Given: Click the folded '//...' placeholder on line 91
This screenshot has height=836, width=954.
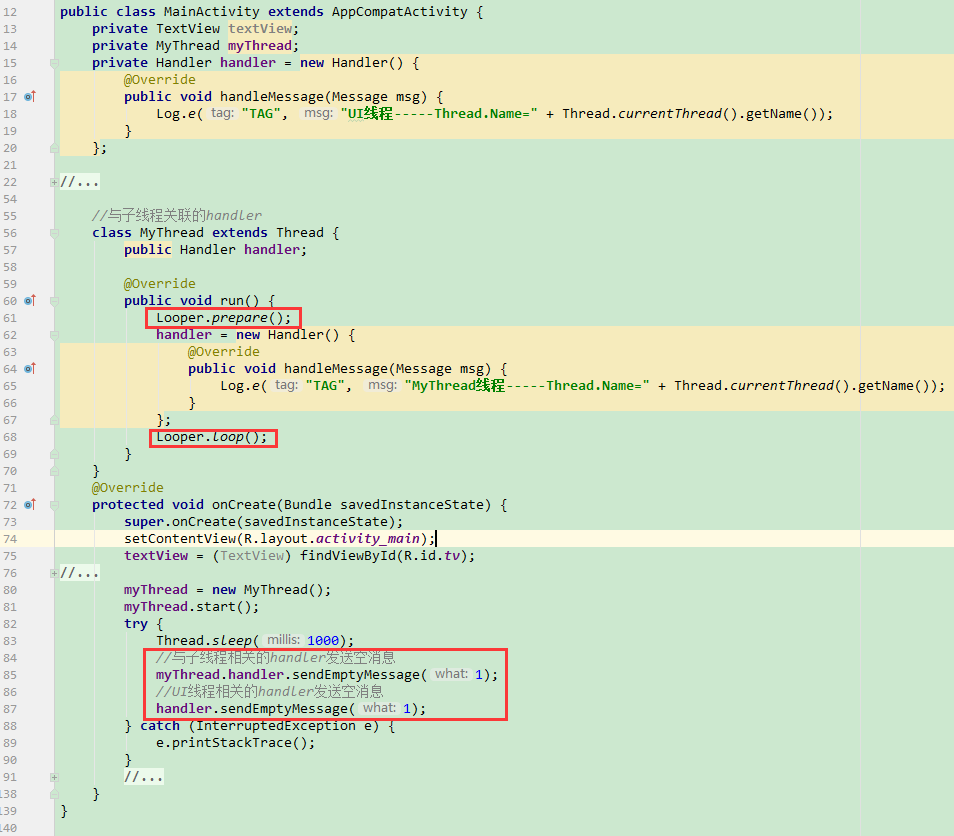Looking at the screenshot, I should click(x=144, y=777).
